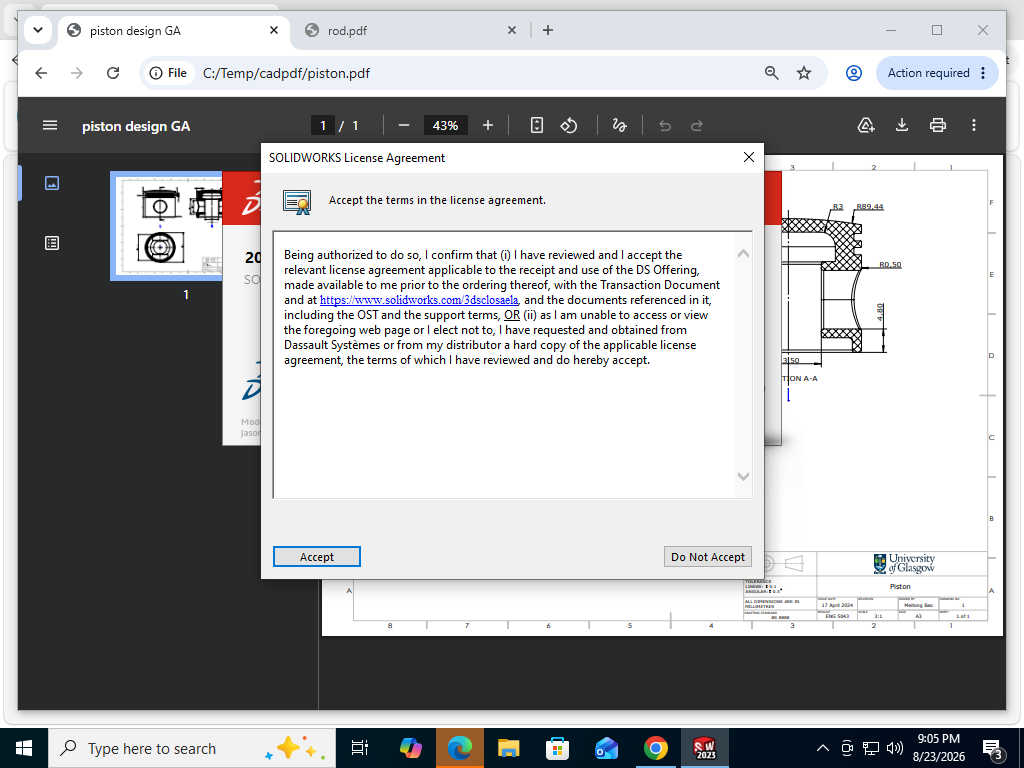The image size is (1024, 768).
Task: Print the piston PDF
Action: tap(938, 125)
